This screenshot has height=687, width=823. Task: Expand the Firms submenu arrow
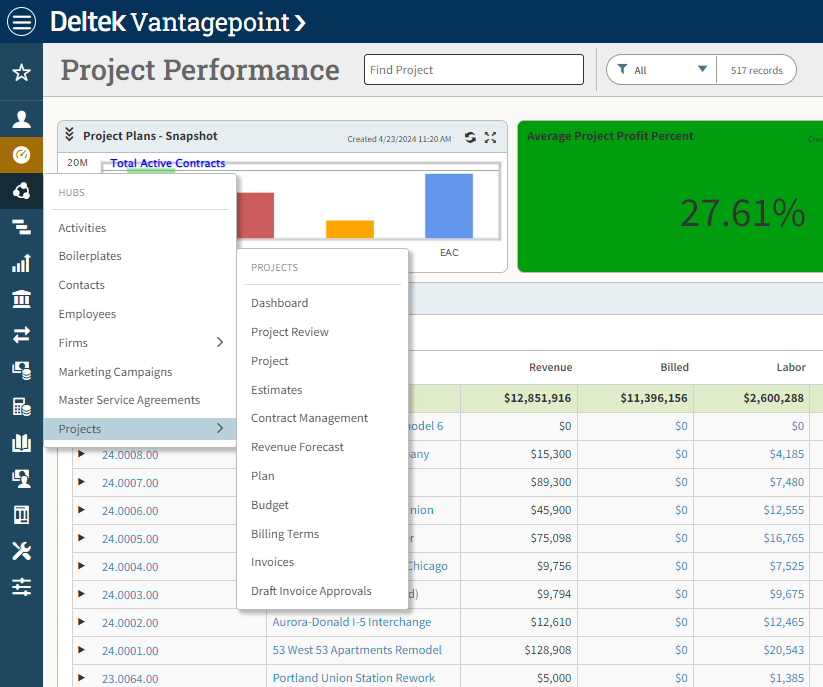[x=220, y=343]
